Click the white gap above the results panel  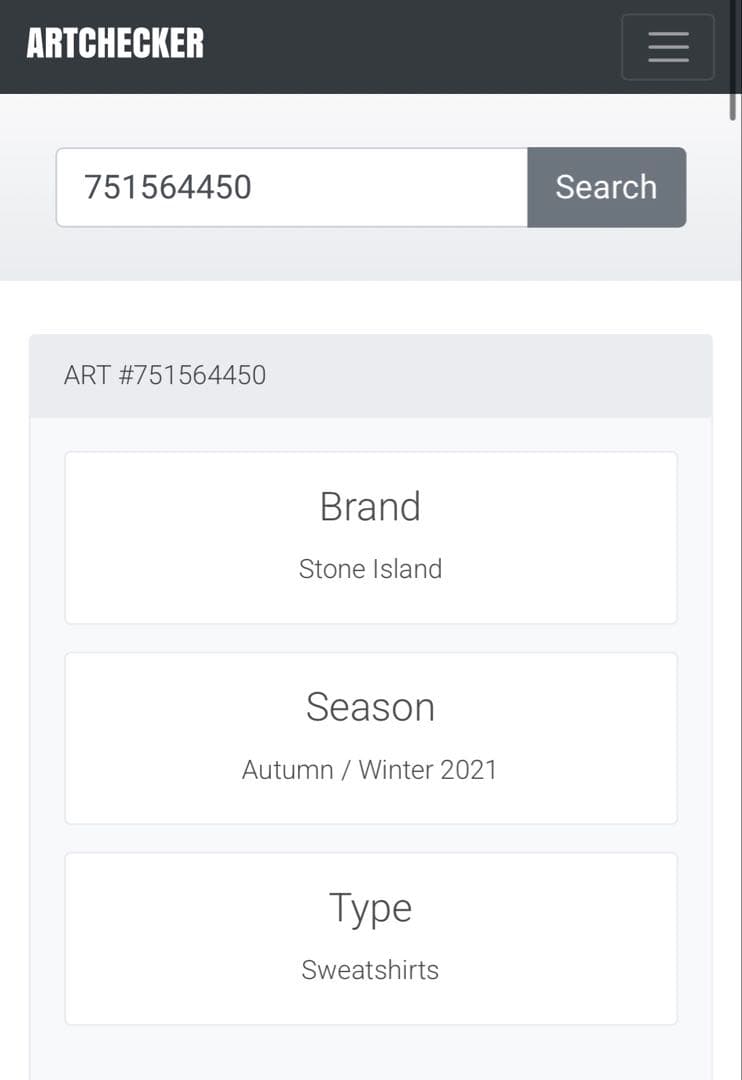(370, 307)
